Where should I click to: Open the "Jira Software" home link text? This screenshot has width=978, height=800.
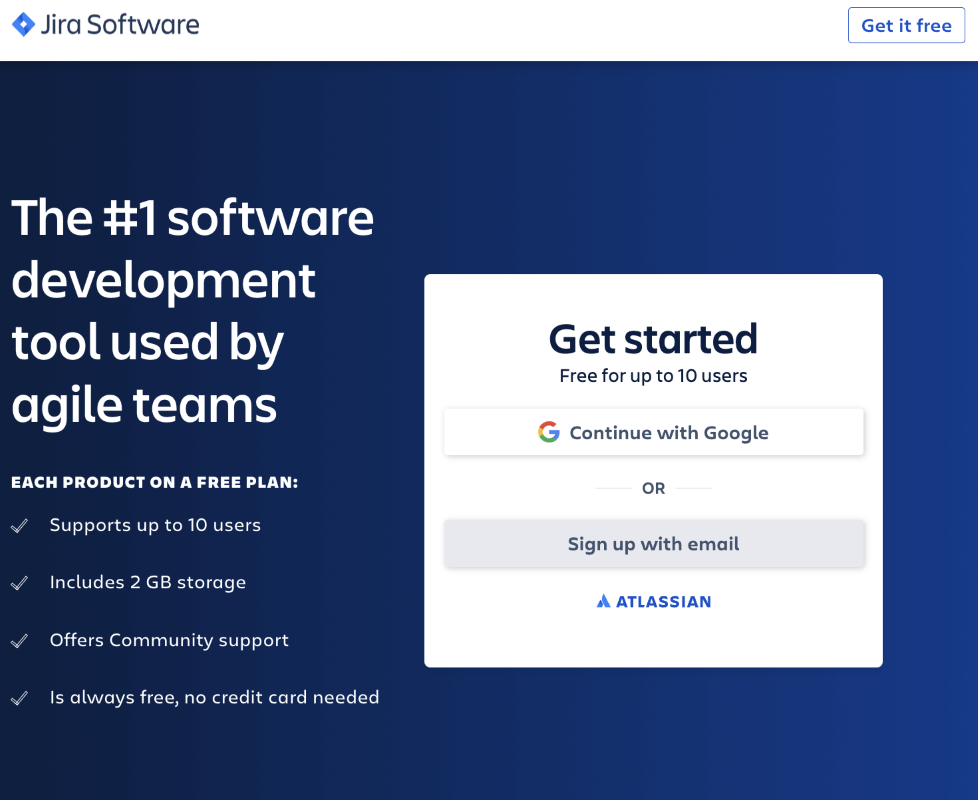click(x=120, y=25)
